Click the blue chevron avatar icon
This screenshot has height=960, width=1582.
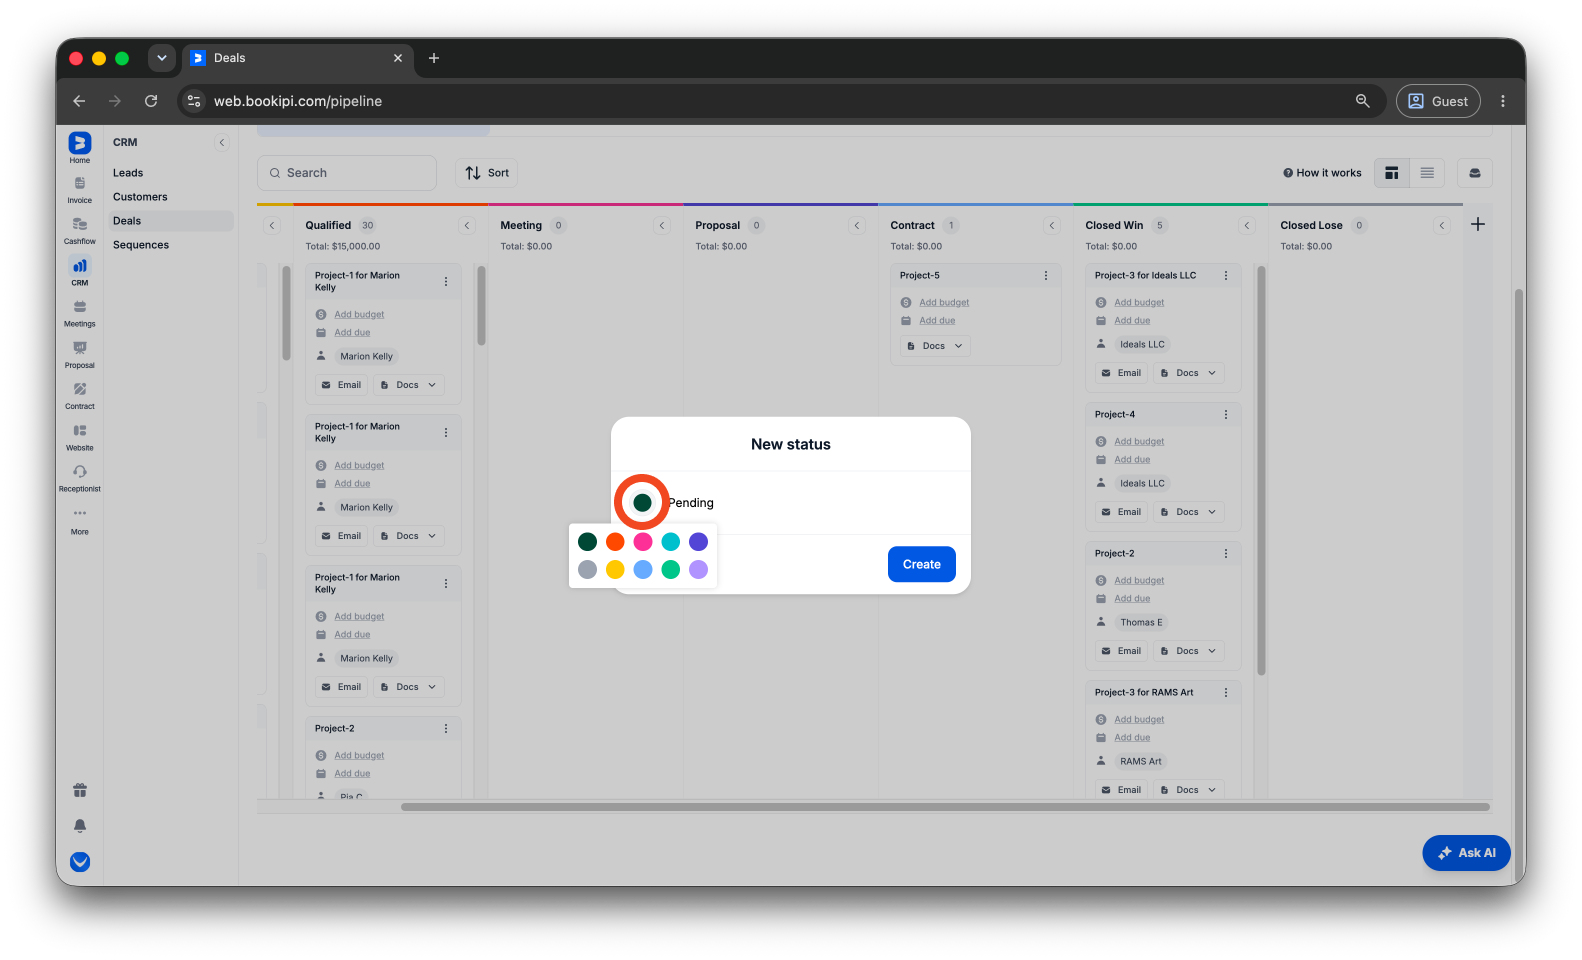tap(80, 862)
